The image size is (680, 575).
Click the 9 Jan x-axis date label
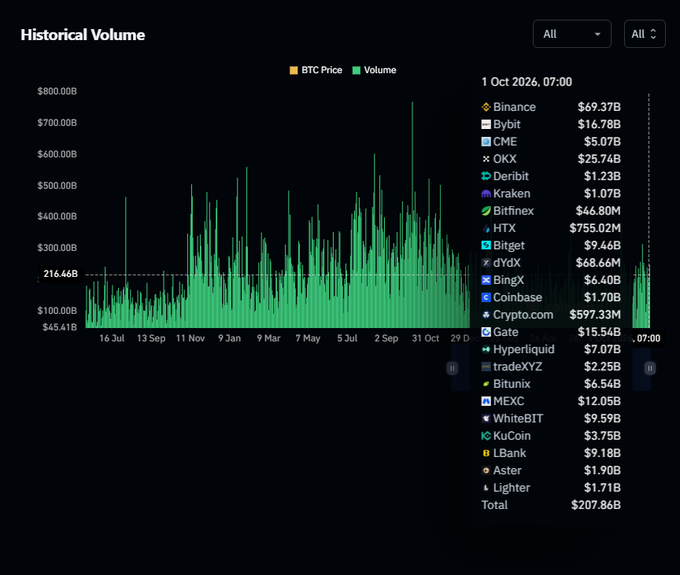coord(229,338)
